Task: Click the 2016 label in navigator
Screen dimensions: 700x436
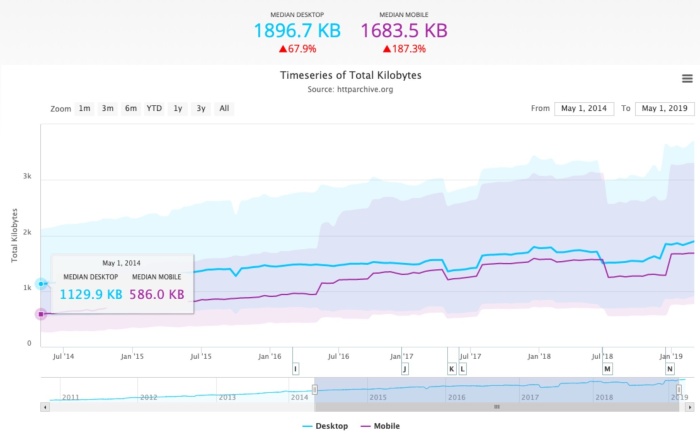Action: tap(457, 397)
